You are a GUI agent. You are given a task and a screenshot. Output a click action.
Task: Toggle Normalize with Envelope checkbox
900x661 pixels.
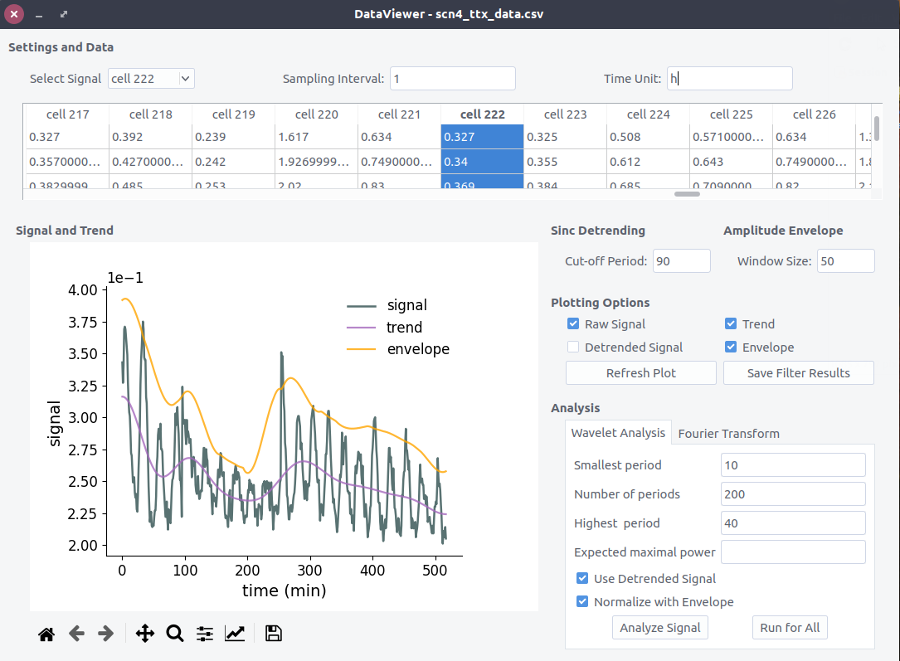[582, 601]
